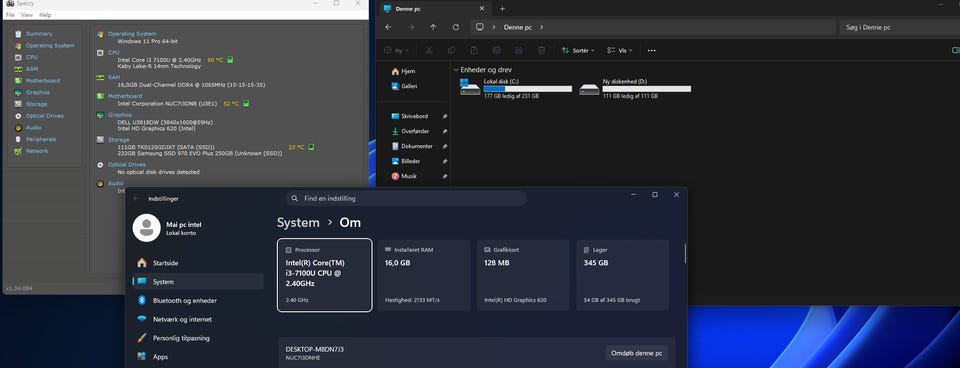Viewport: 960px width, 368px height.
Task: Click the Operating System heading link in Speccy summary
Action: pos(132,34)
